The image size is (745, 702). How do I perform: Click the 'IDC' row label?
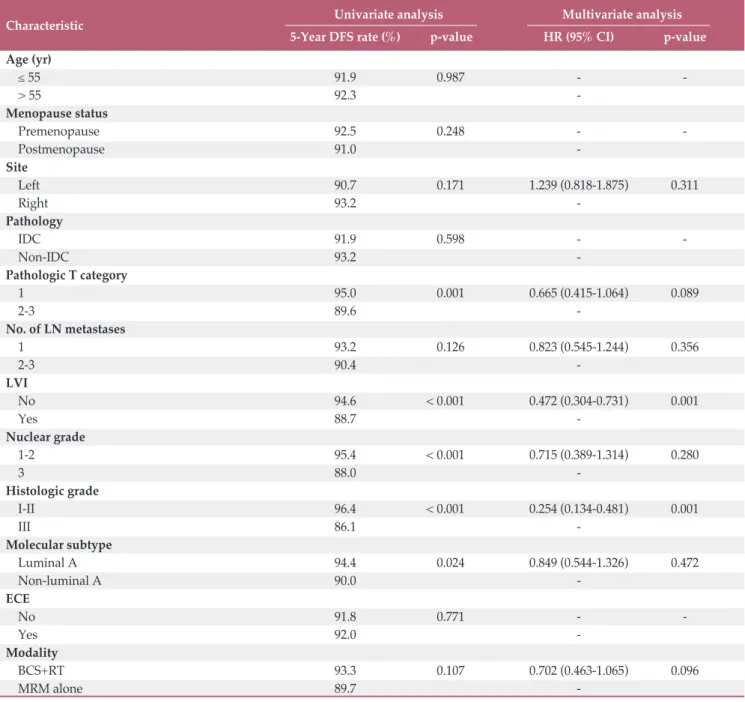[x=29, y=239]
